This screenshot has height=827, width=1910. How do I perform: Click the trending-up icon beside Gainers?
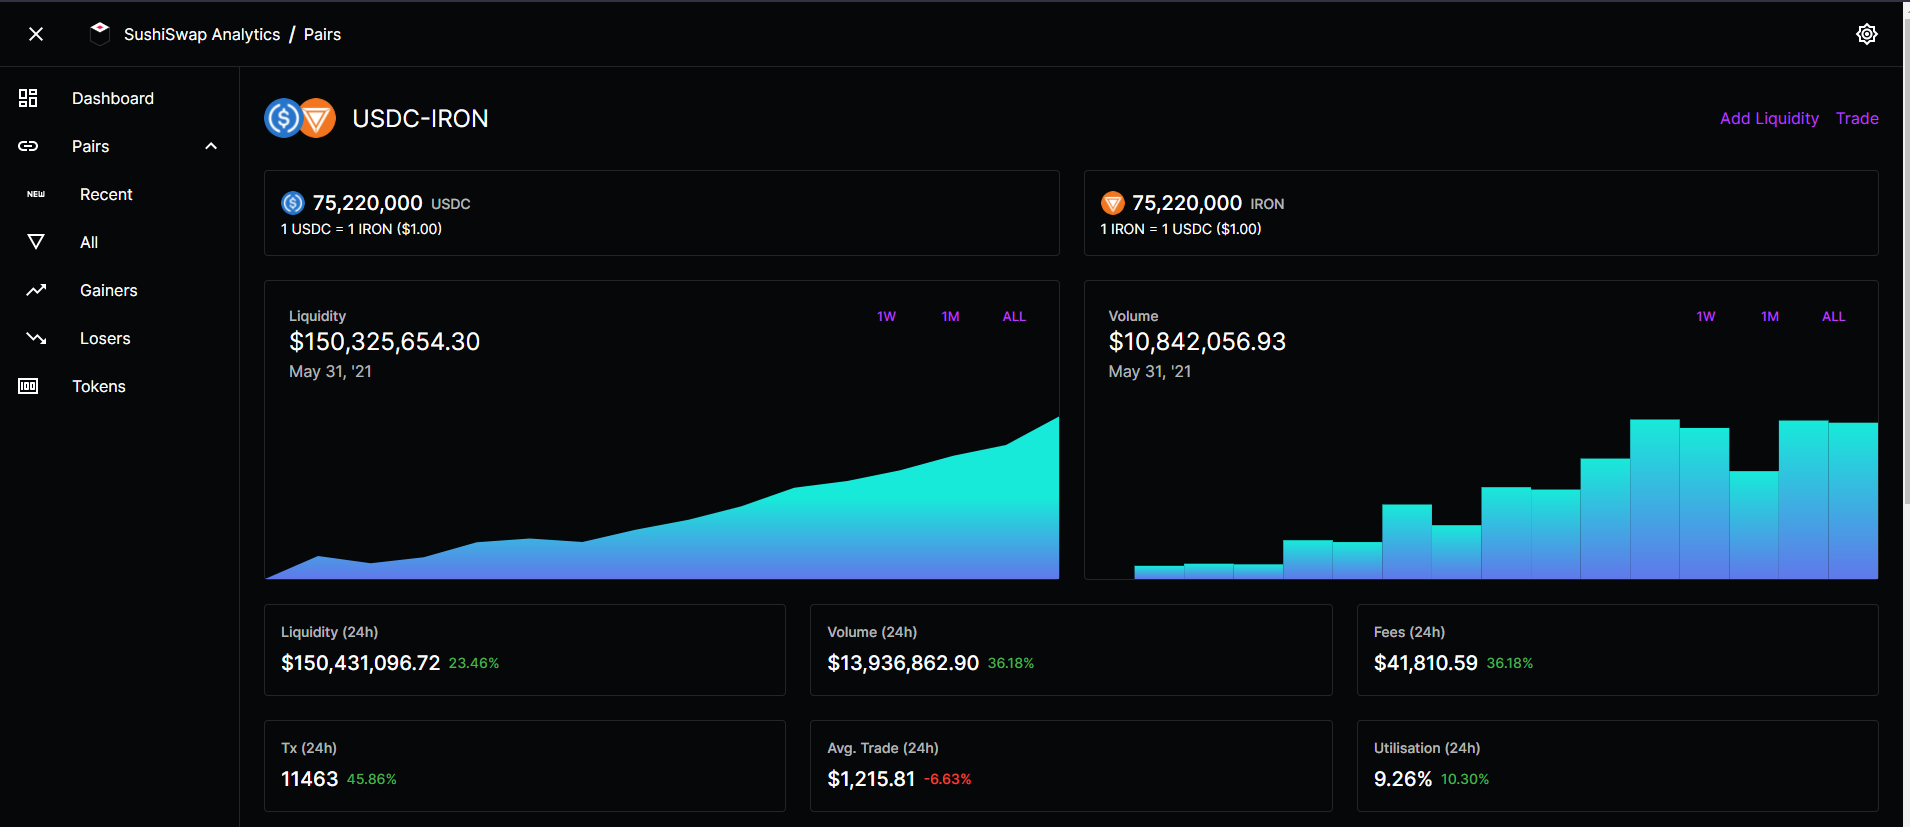pos(36,290)
